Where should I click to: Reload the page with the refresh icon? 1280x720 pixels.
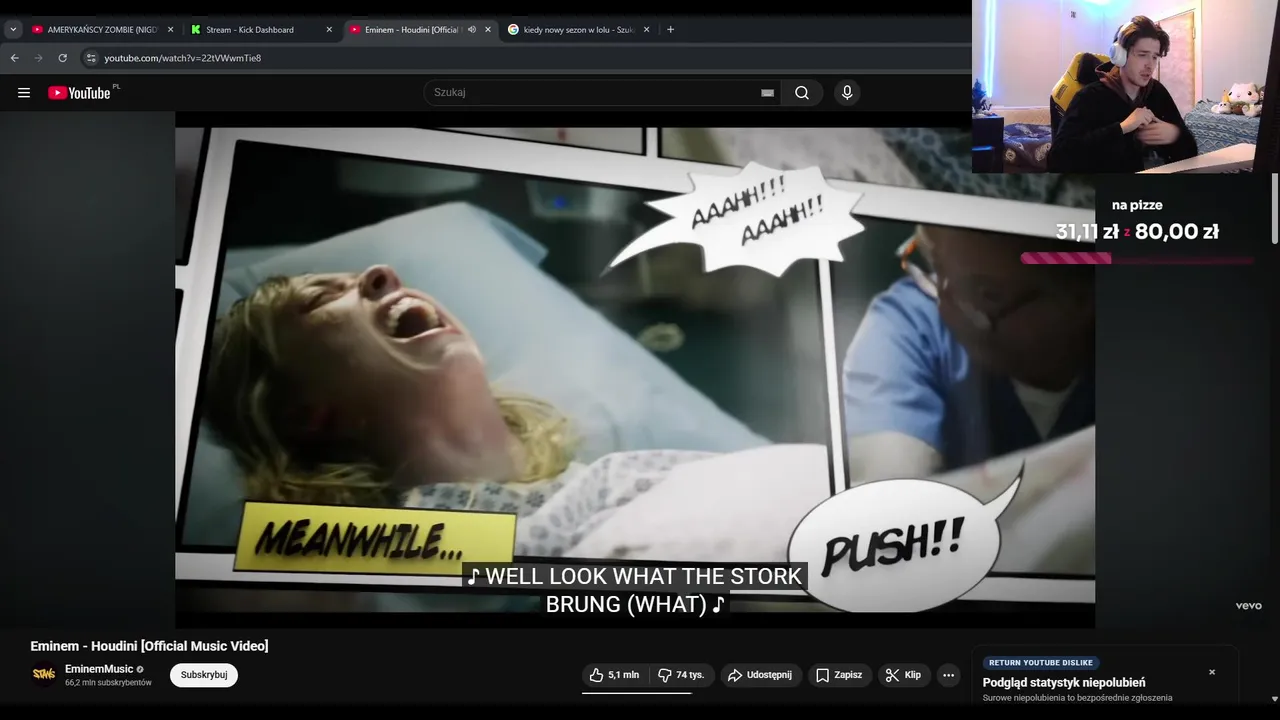62,58
